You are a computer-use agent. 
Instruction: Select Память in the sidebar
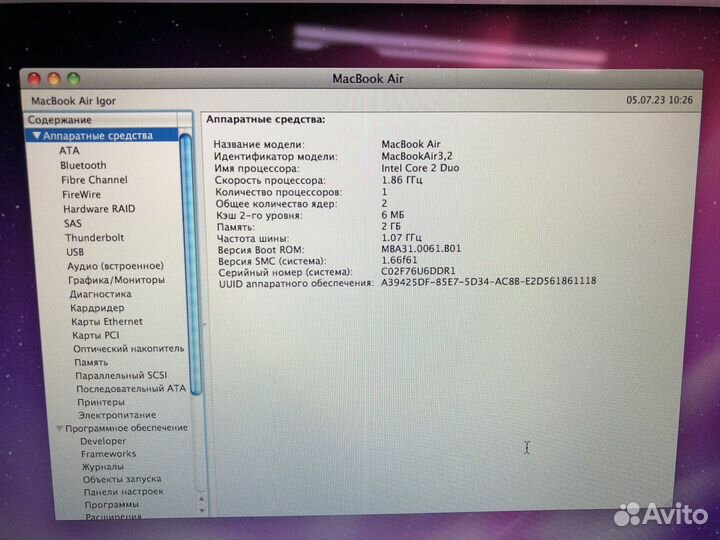tap(91, 363)
